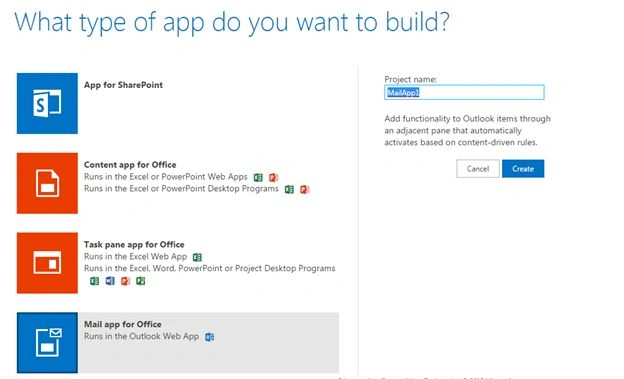The width and height of the screenshot is (624, 379).
Task: Click the App for SharePoint title text
Action: (x=123, y=85)
